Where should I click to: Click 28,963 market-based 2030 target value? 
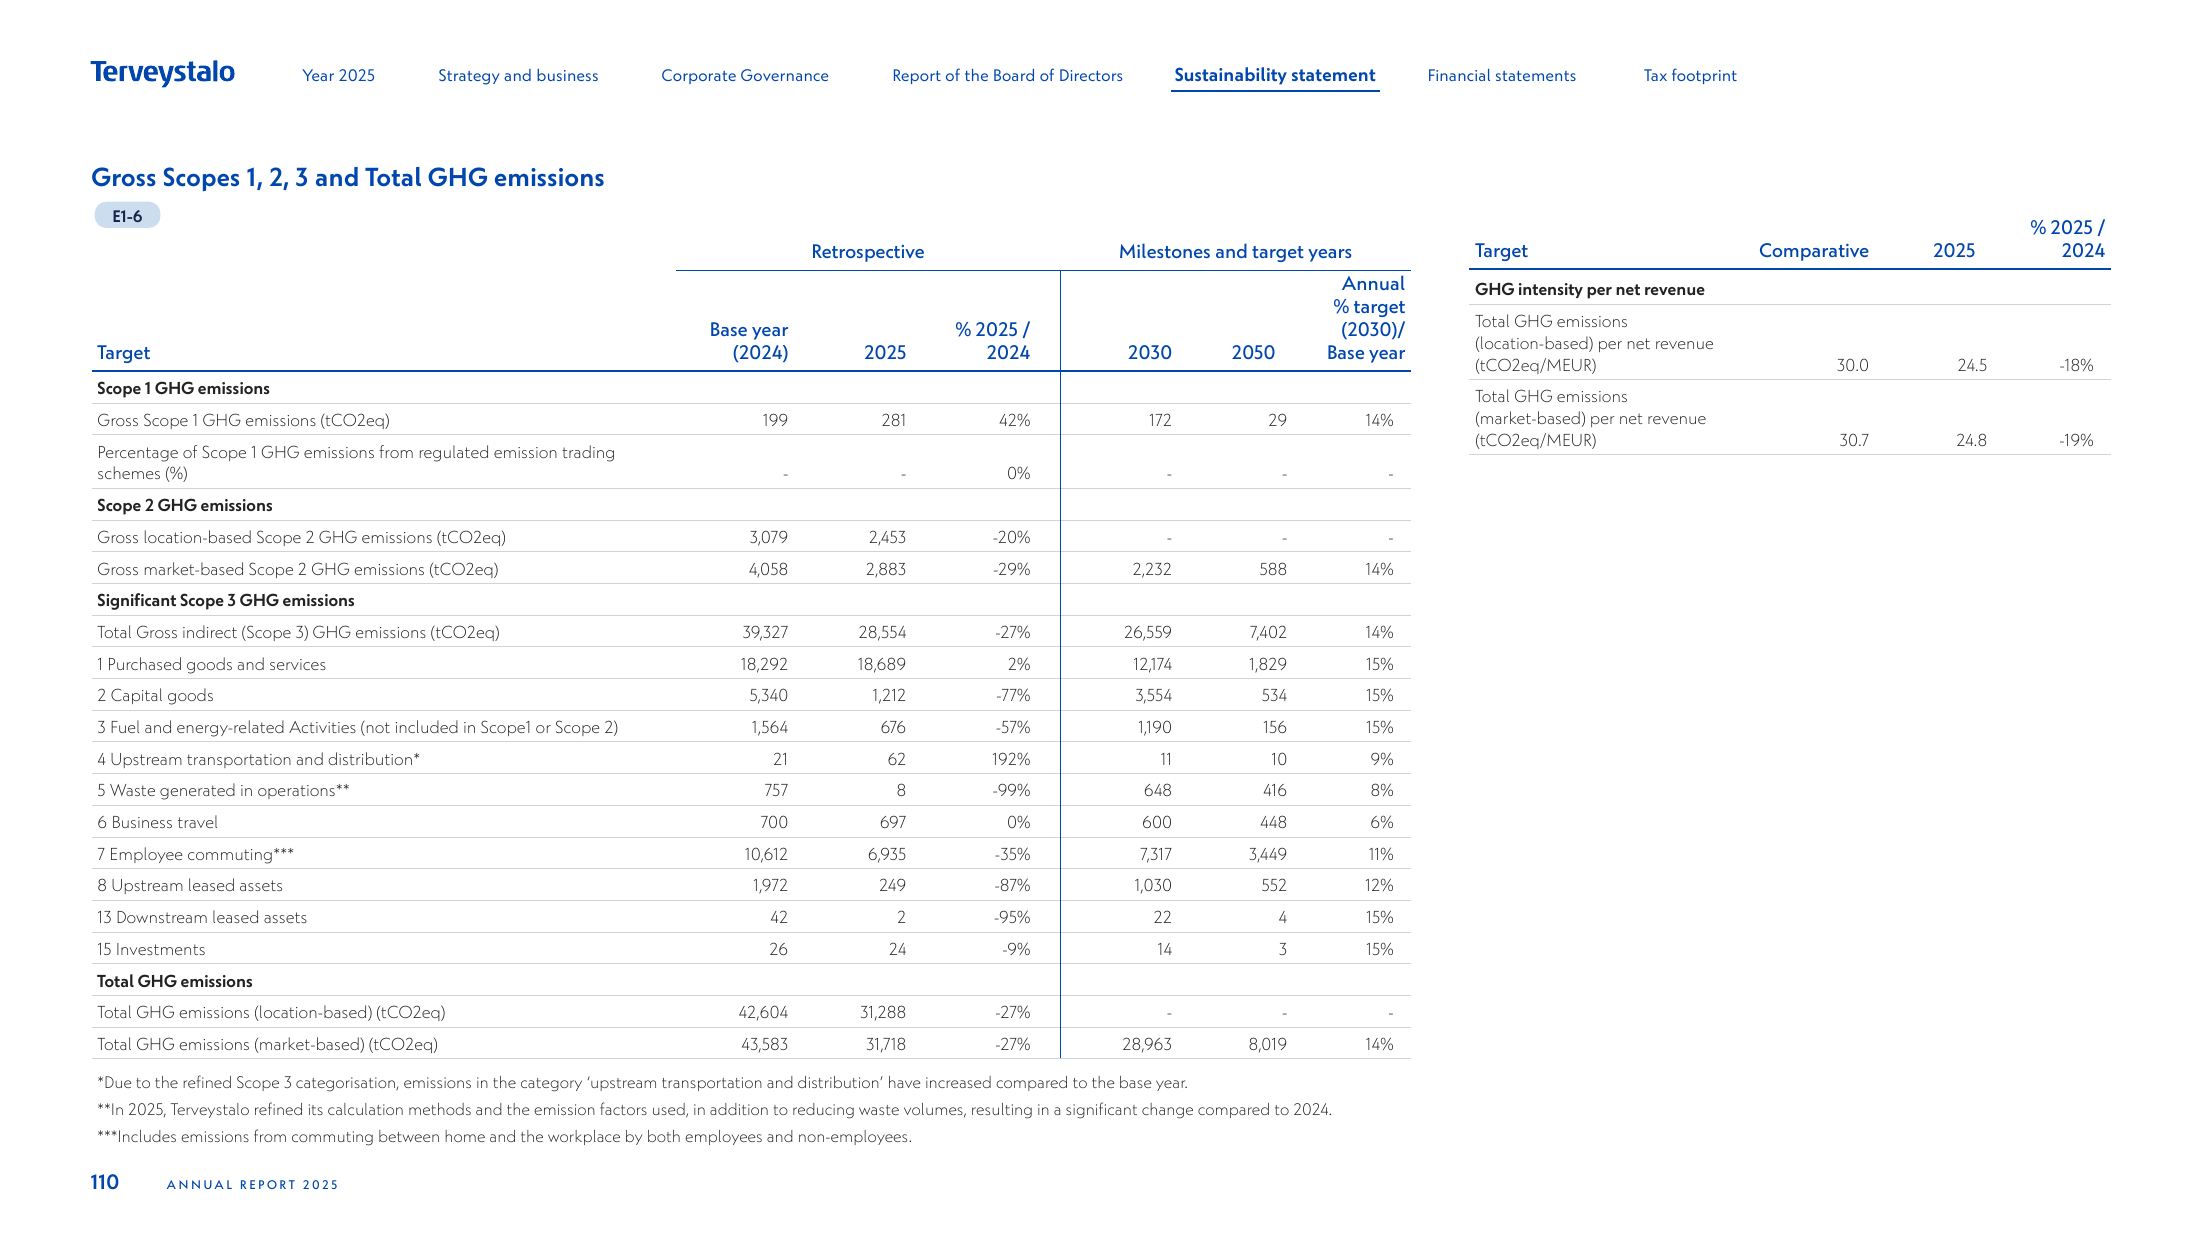[1146, 1045]
